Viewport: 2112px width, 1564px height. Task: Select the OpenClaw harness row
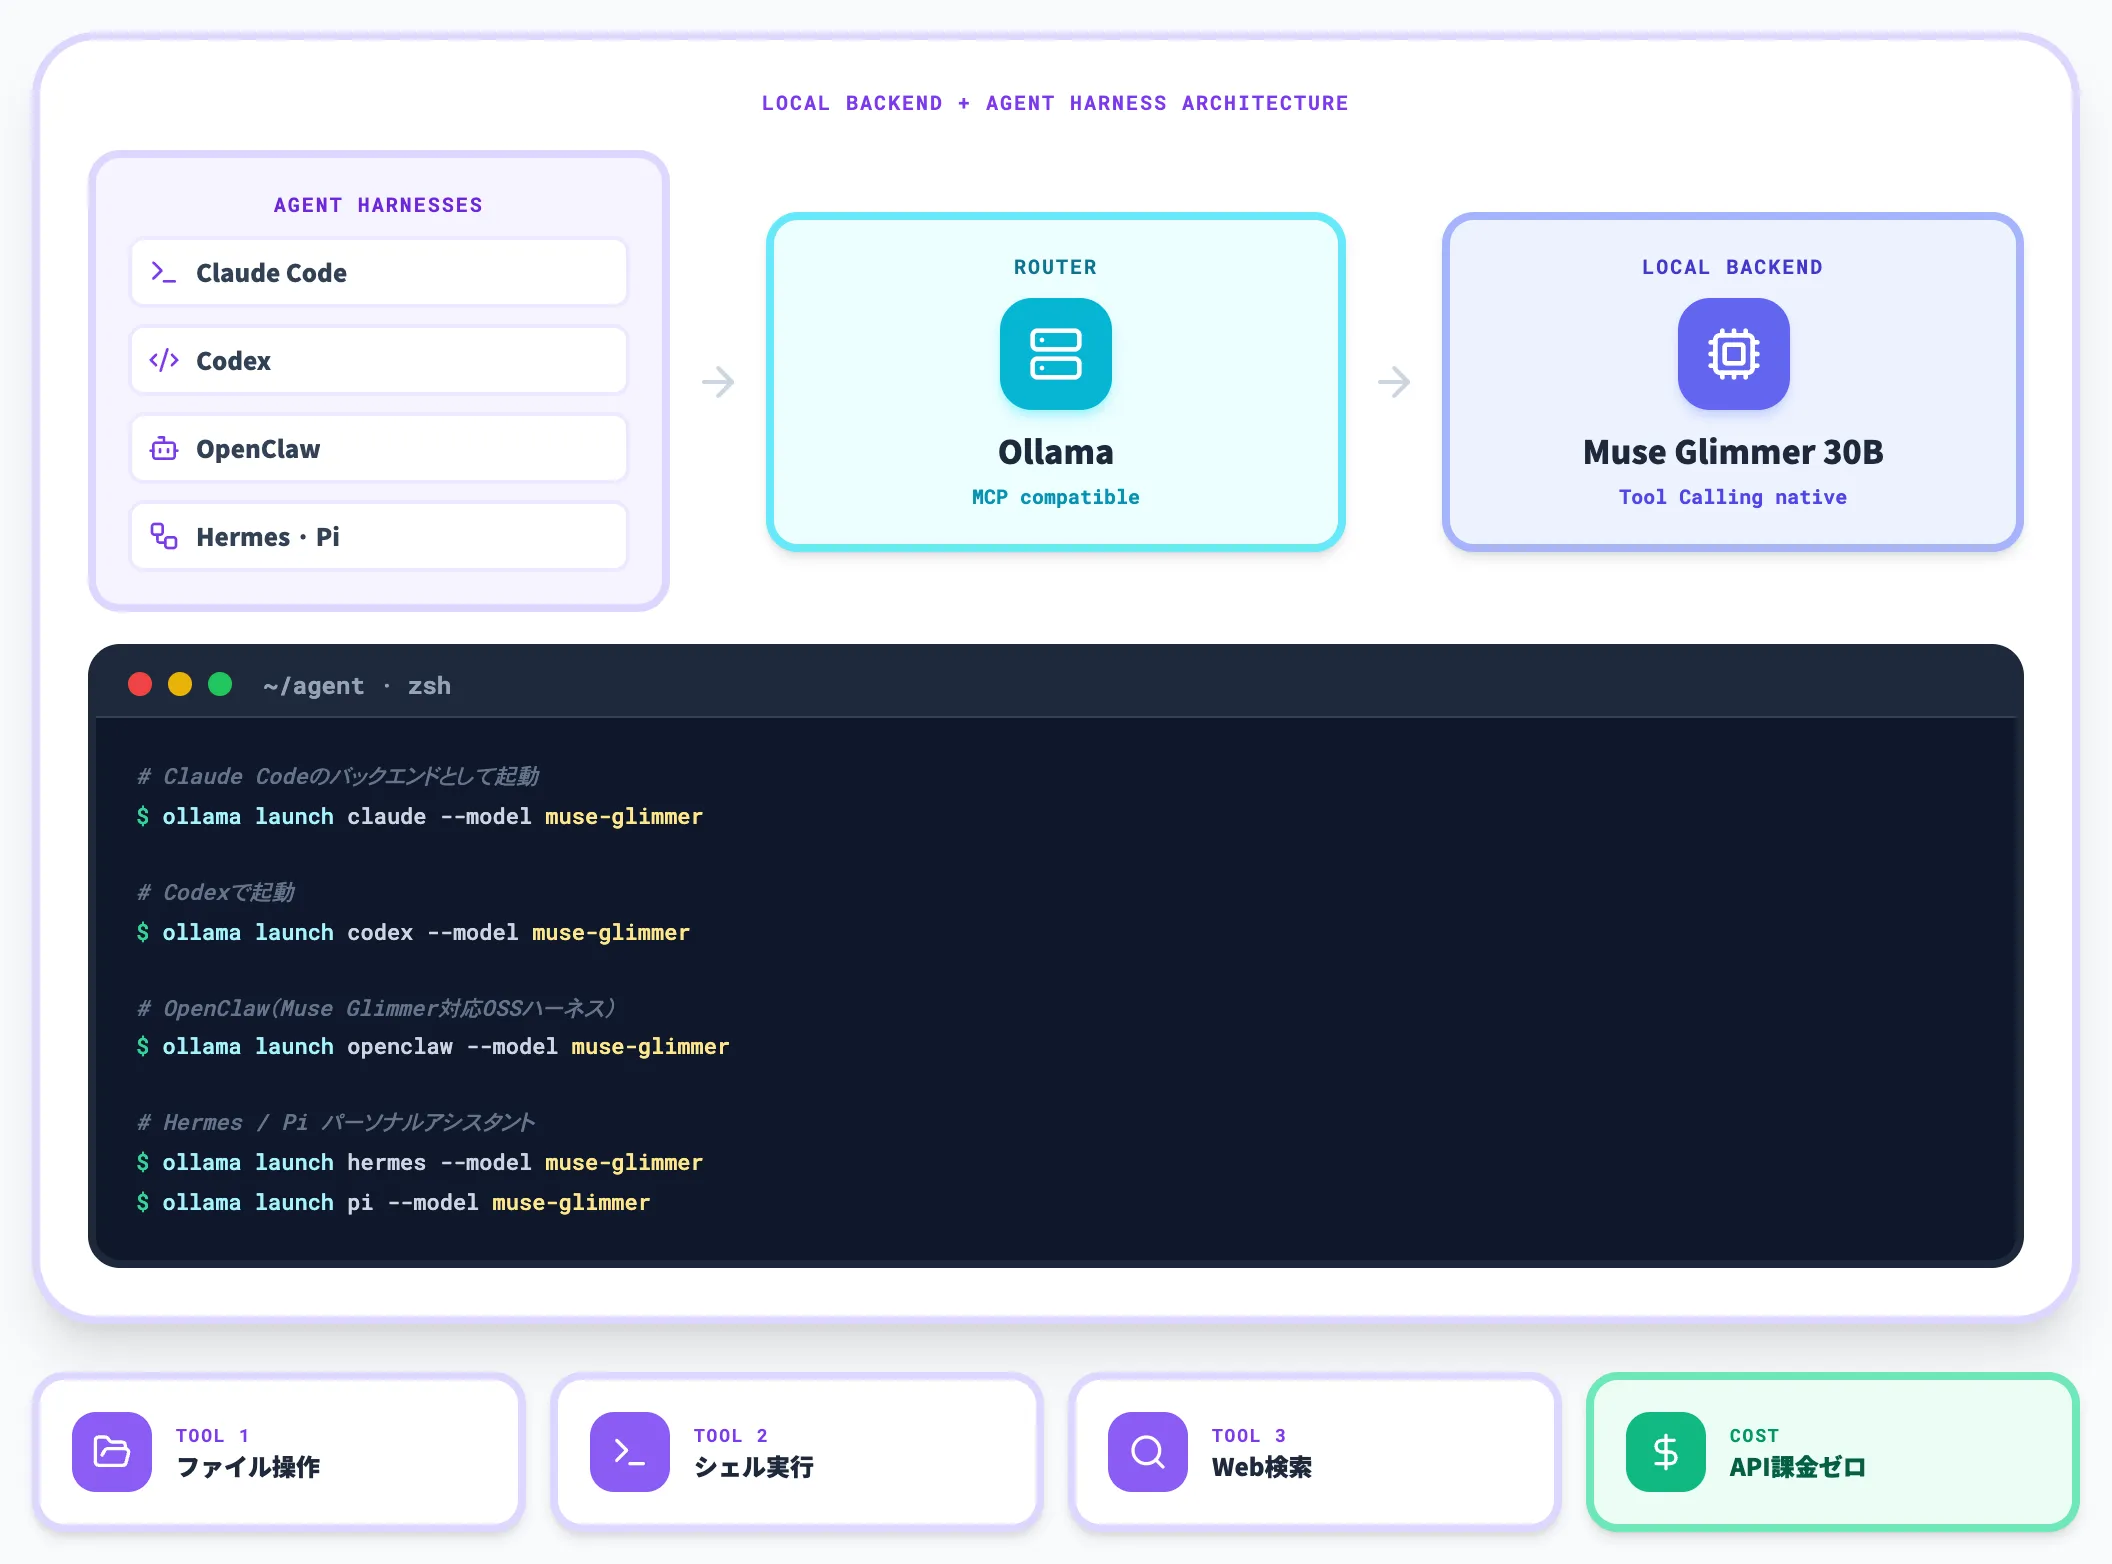point(379,449)
